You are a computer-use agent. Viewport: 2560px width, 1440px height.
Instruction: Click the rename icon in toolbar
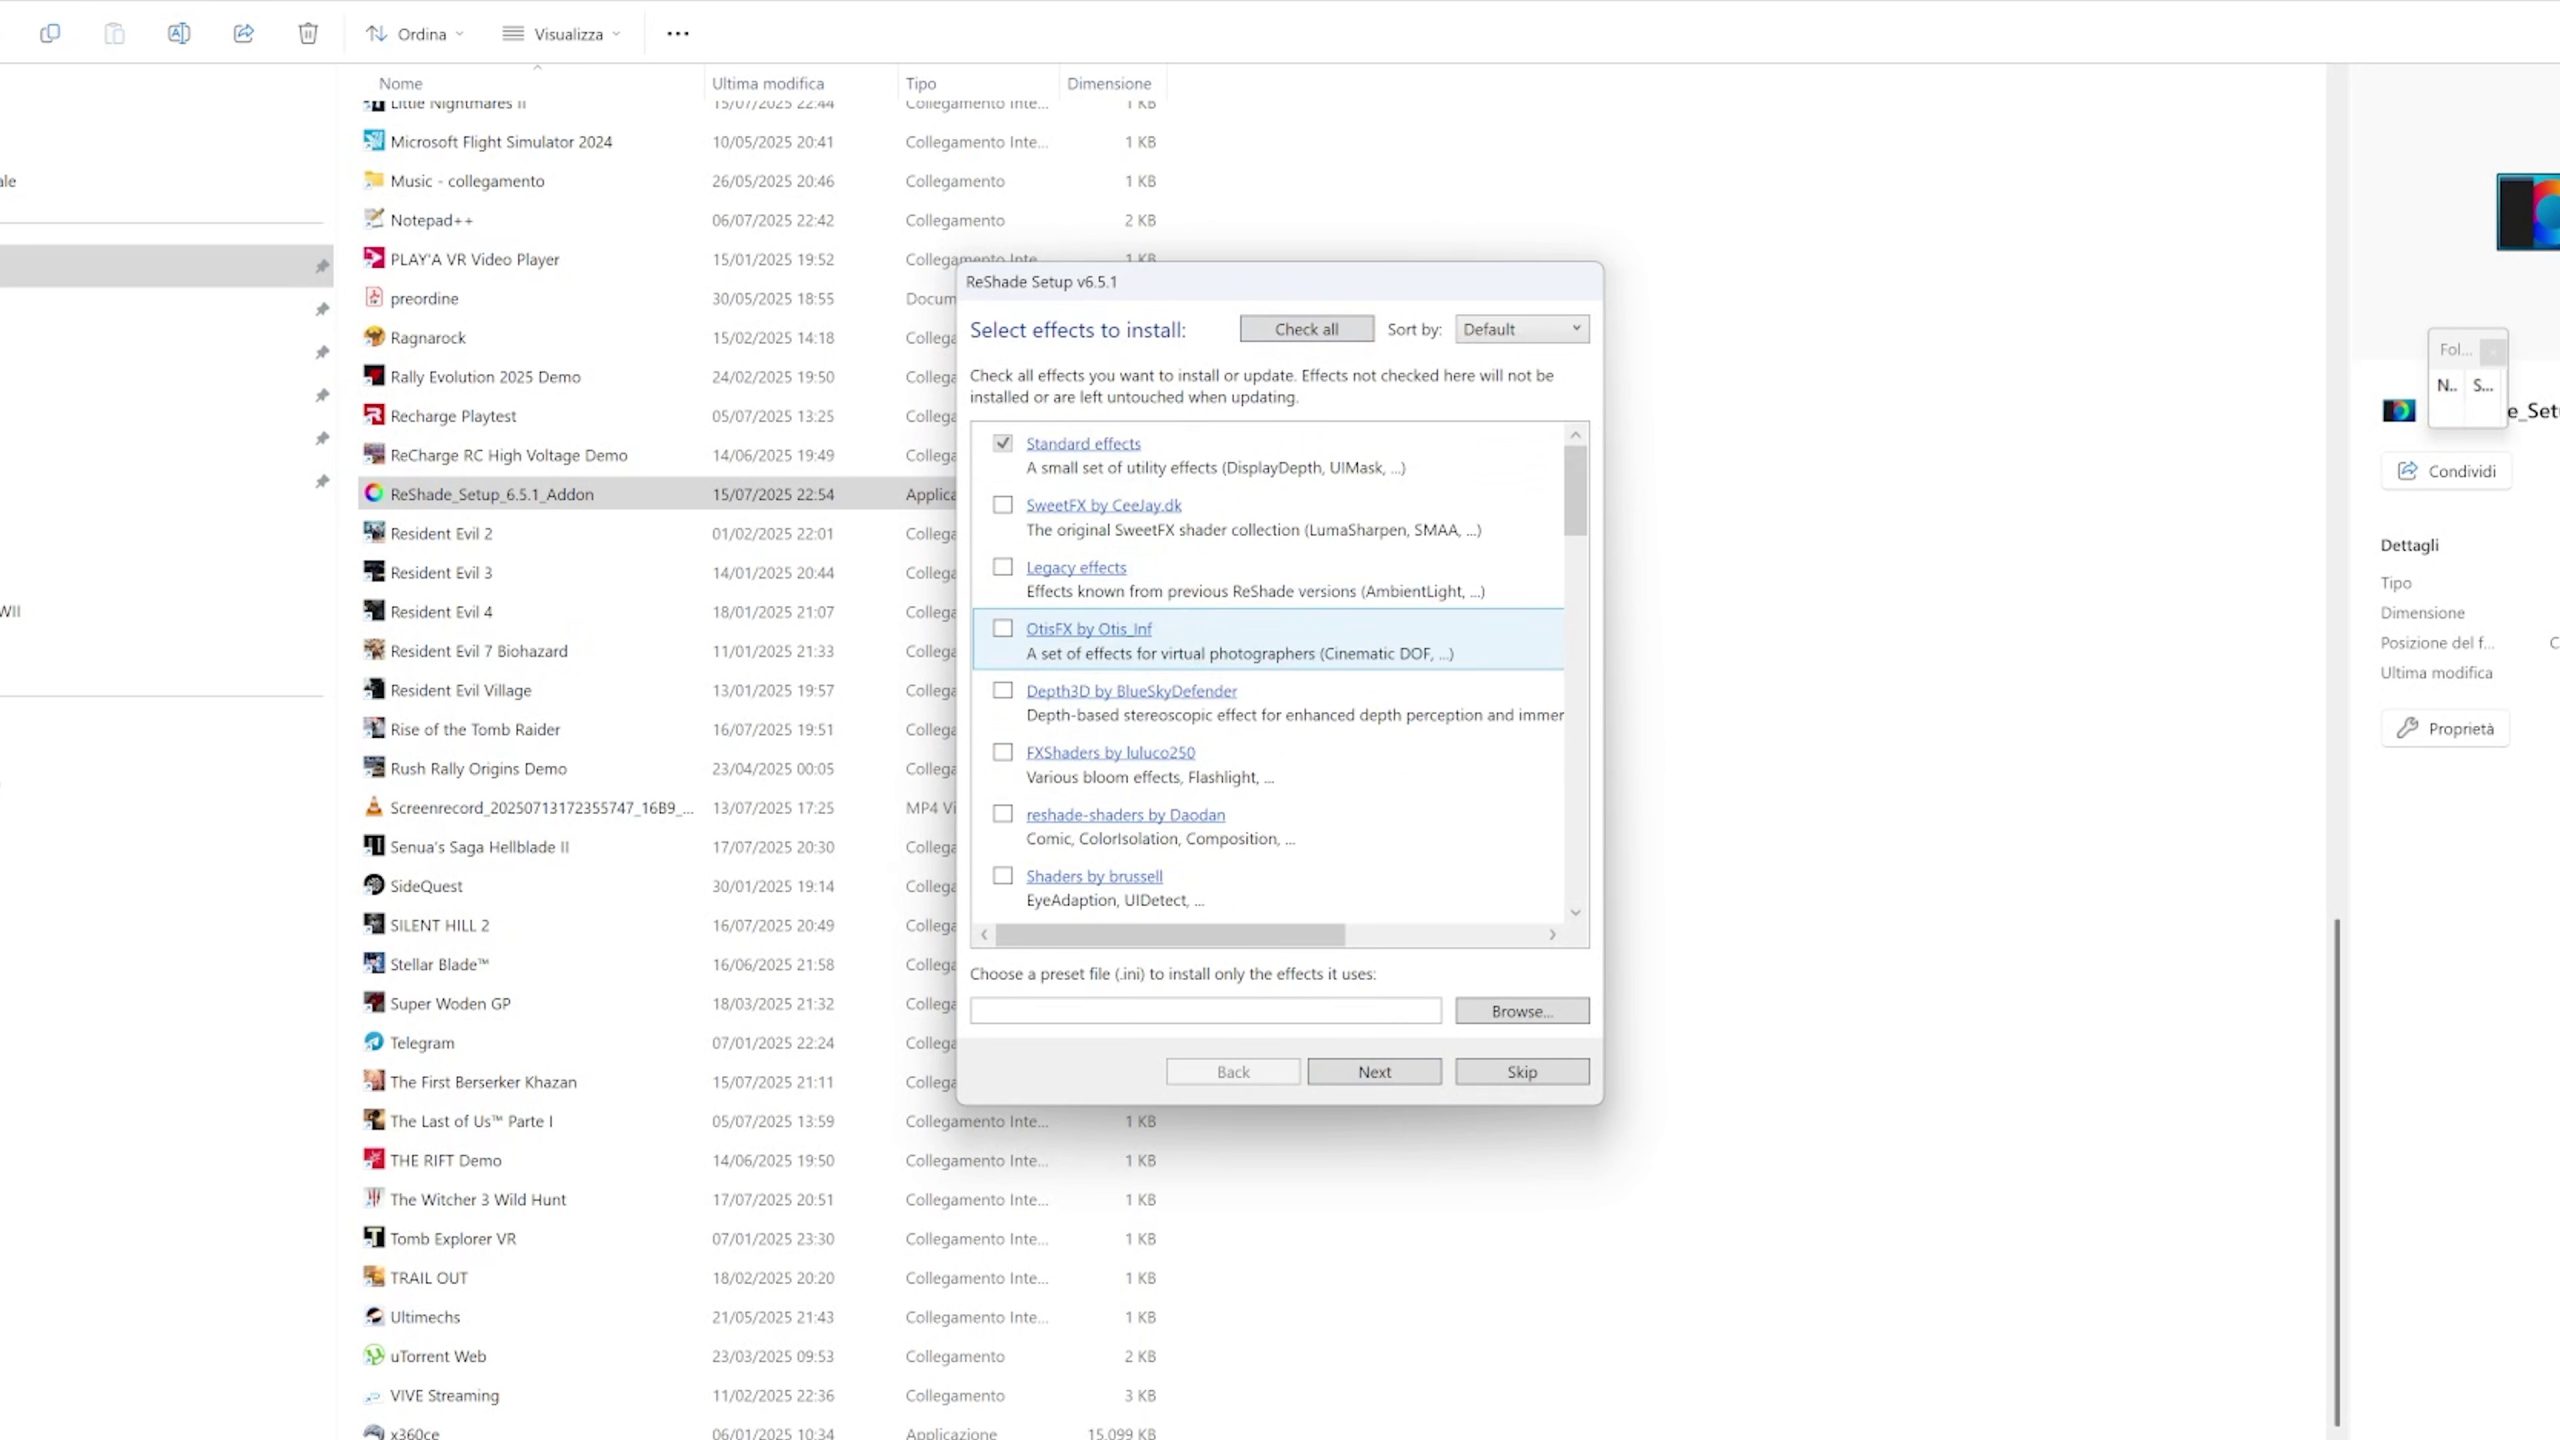click(x=179, y=33)
